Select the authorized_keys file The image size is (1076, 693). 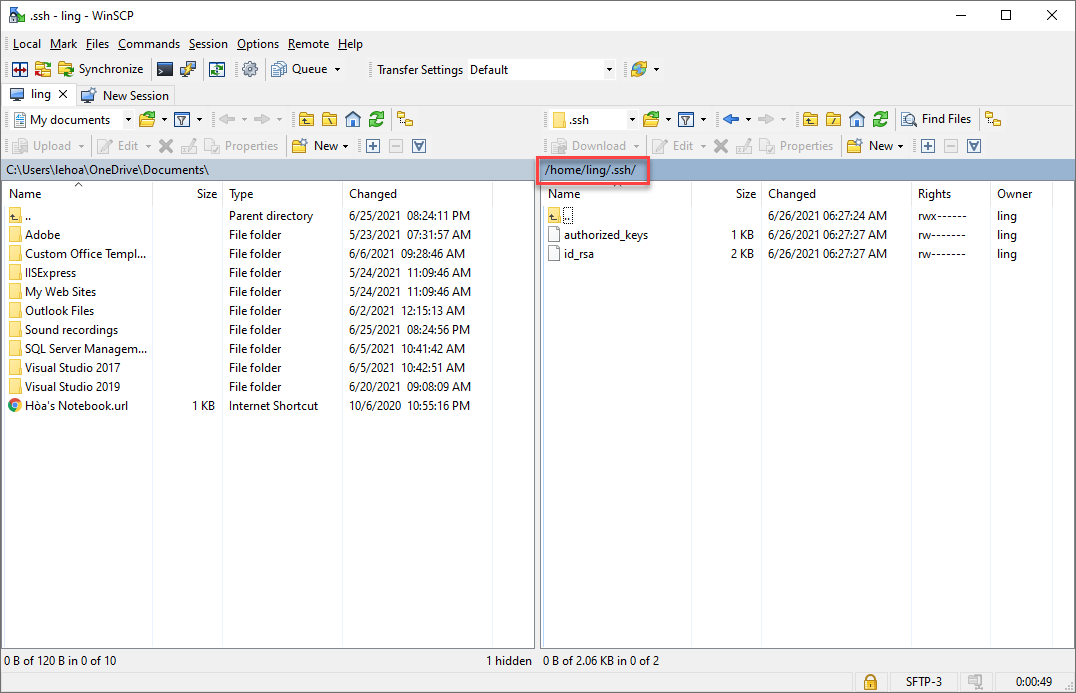point(606,235)
